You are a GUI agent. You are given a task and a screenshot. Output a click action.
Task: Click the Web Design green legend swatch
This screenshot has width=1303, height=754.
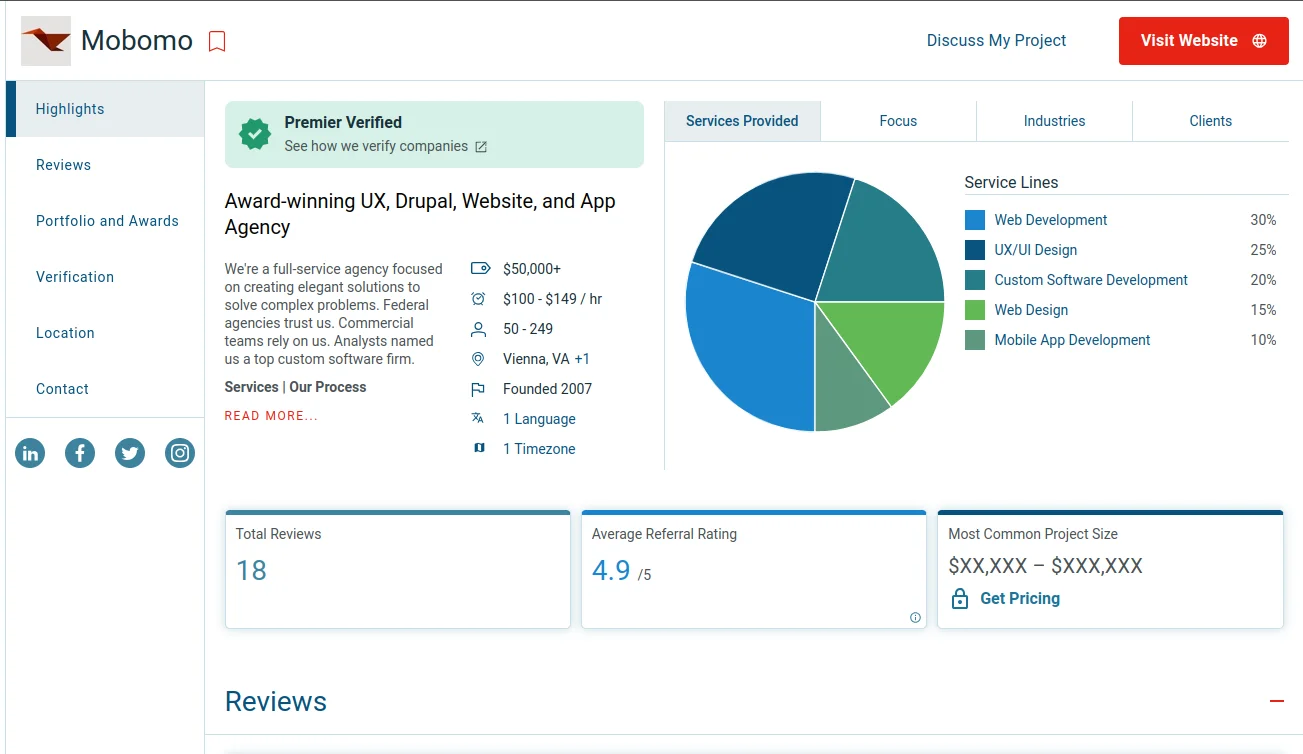click(975, 310)
